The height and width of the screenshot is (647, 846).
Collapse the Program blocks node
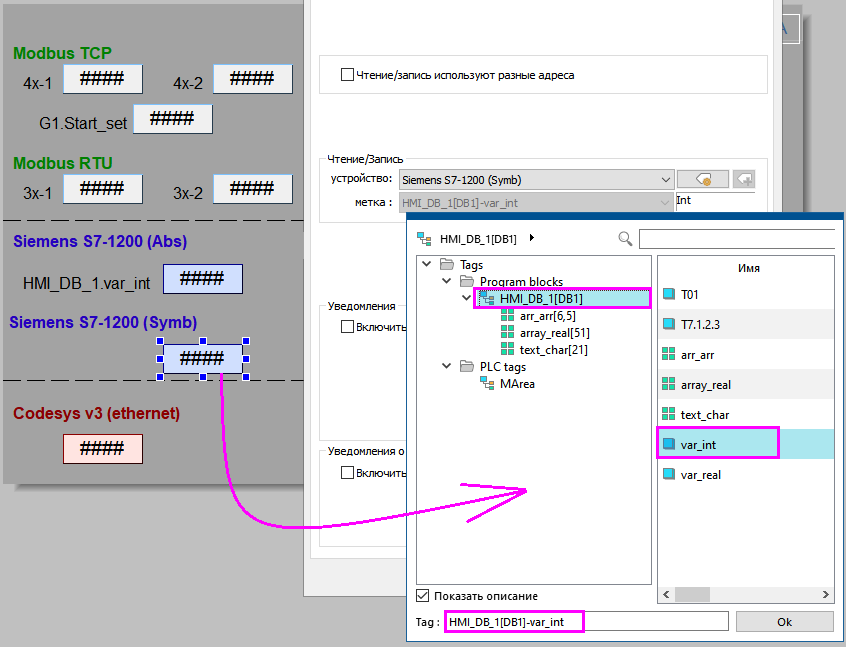[446, 281]
